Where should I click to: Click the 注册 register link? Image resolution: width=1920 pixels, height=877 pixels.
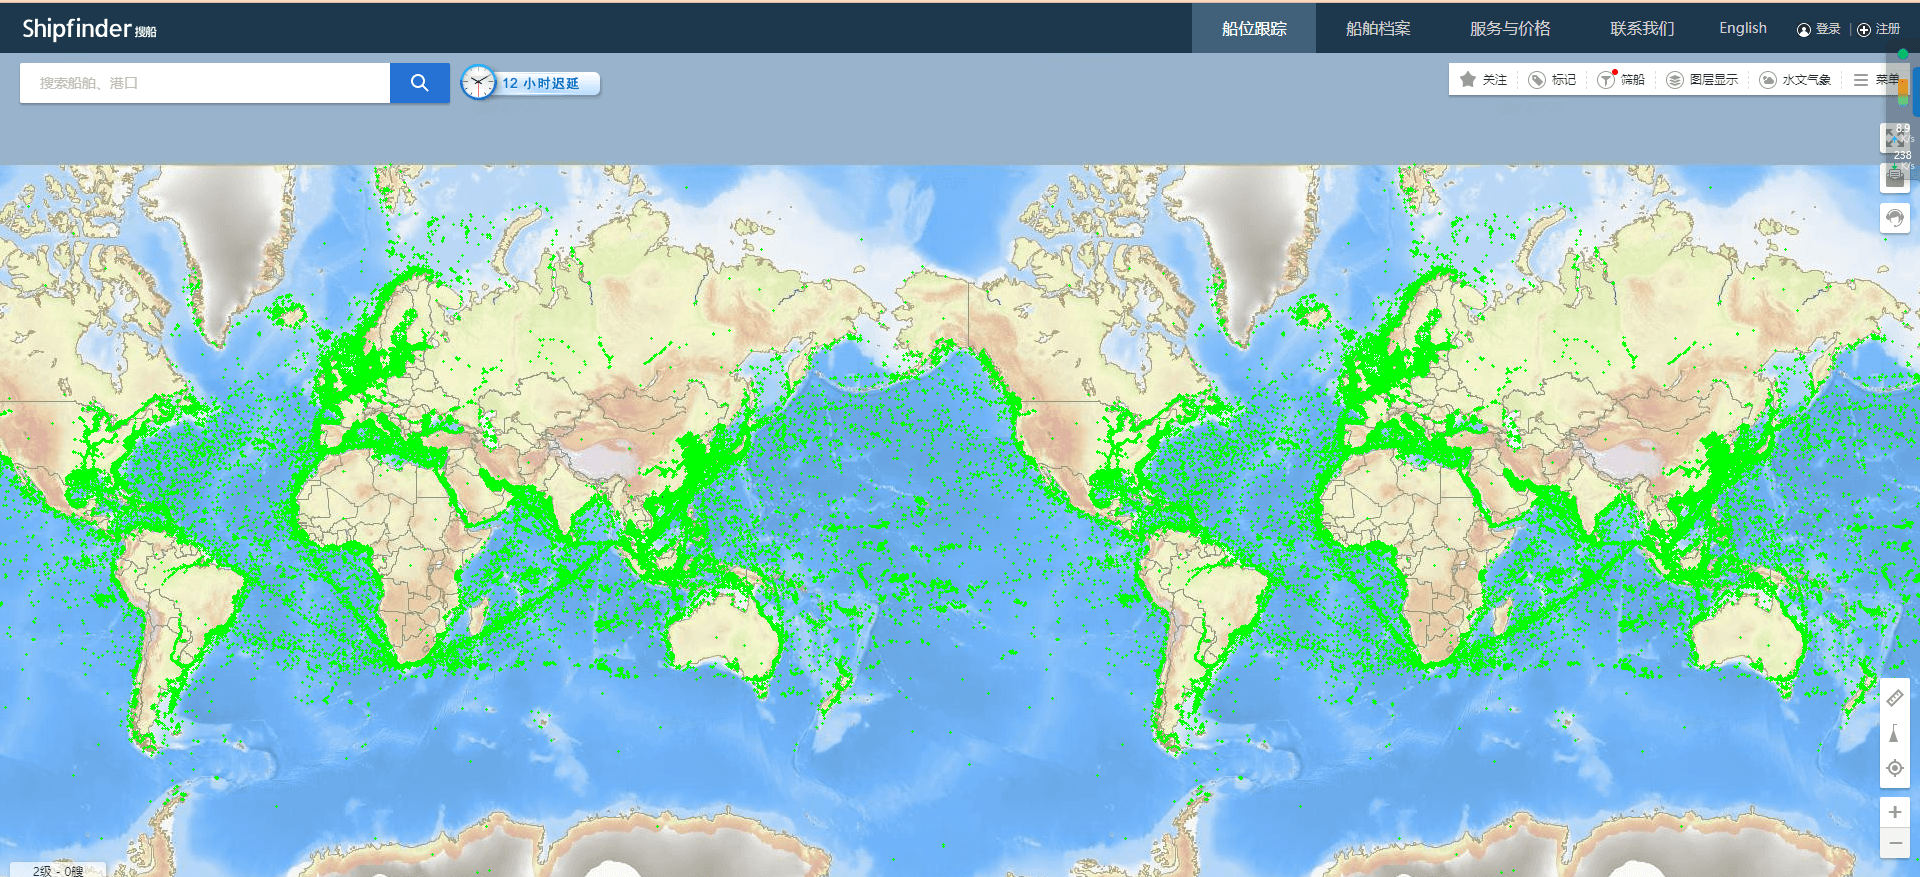pos(1879,29)
